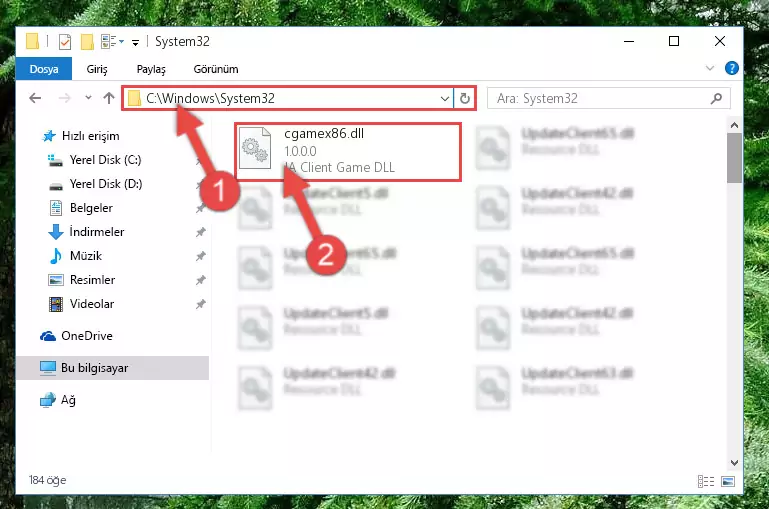The width and height of the screenshot is (769, 509).
Task: Click the Ara: System32 search box
Action: (x=608, y=99)
